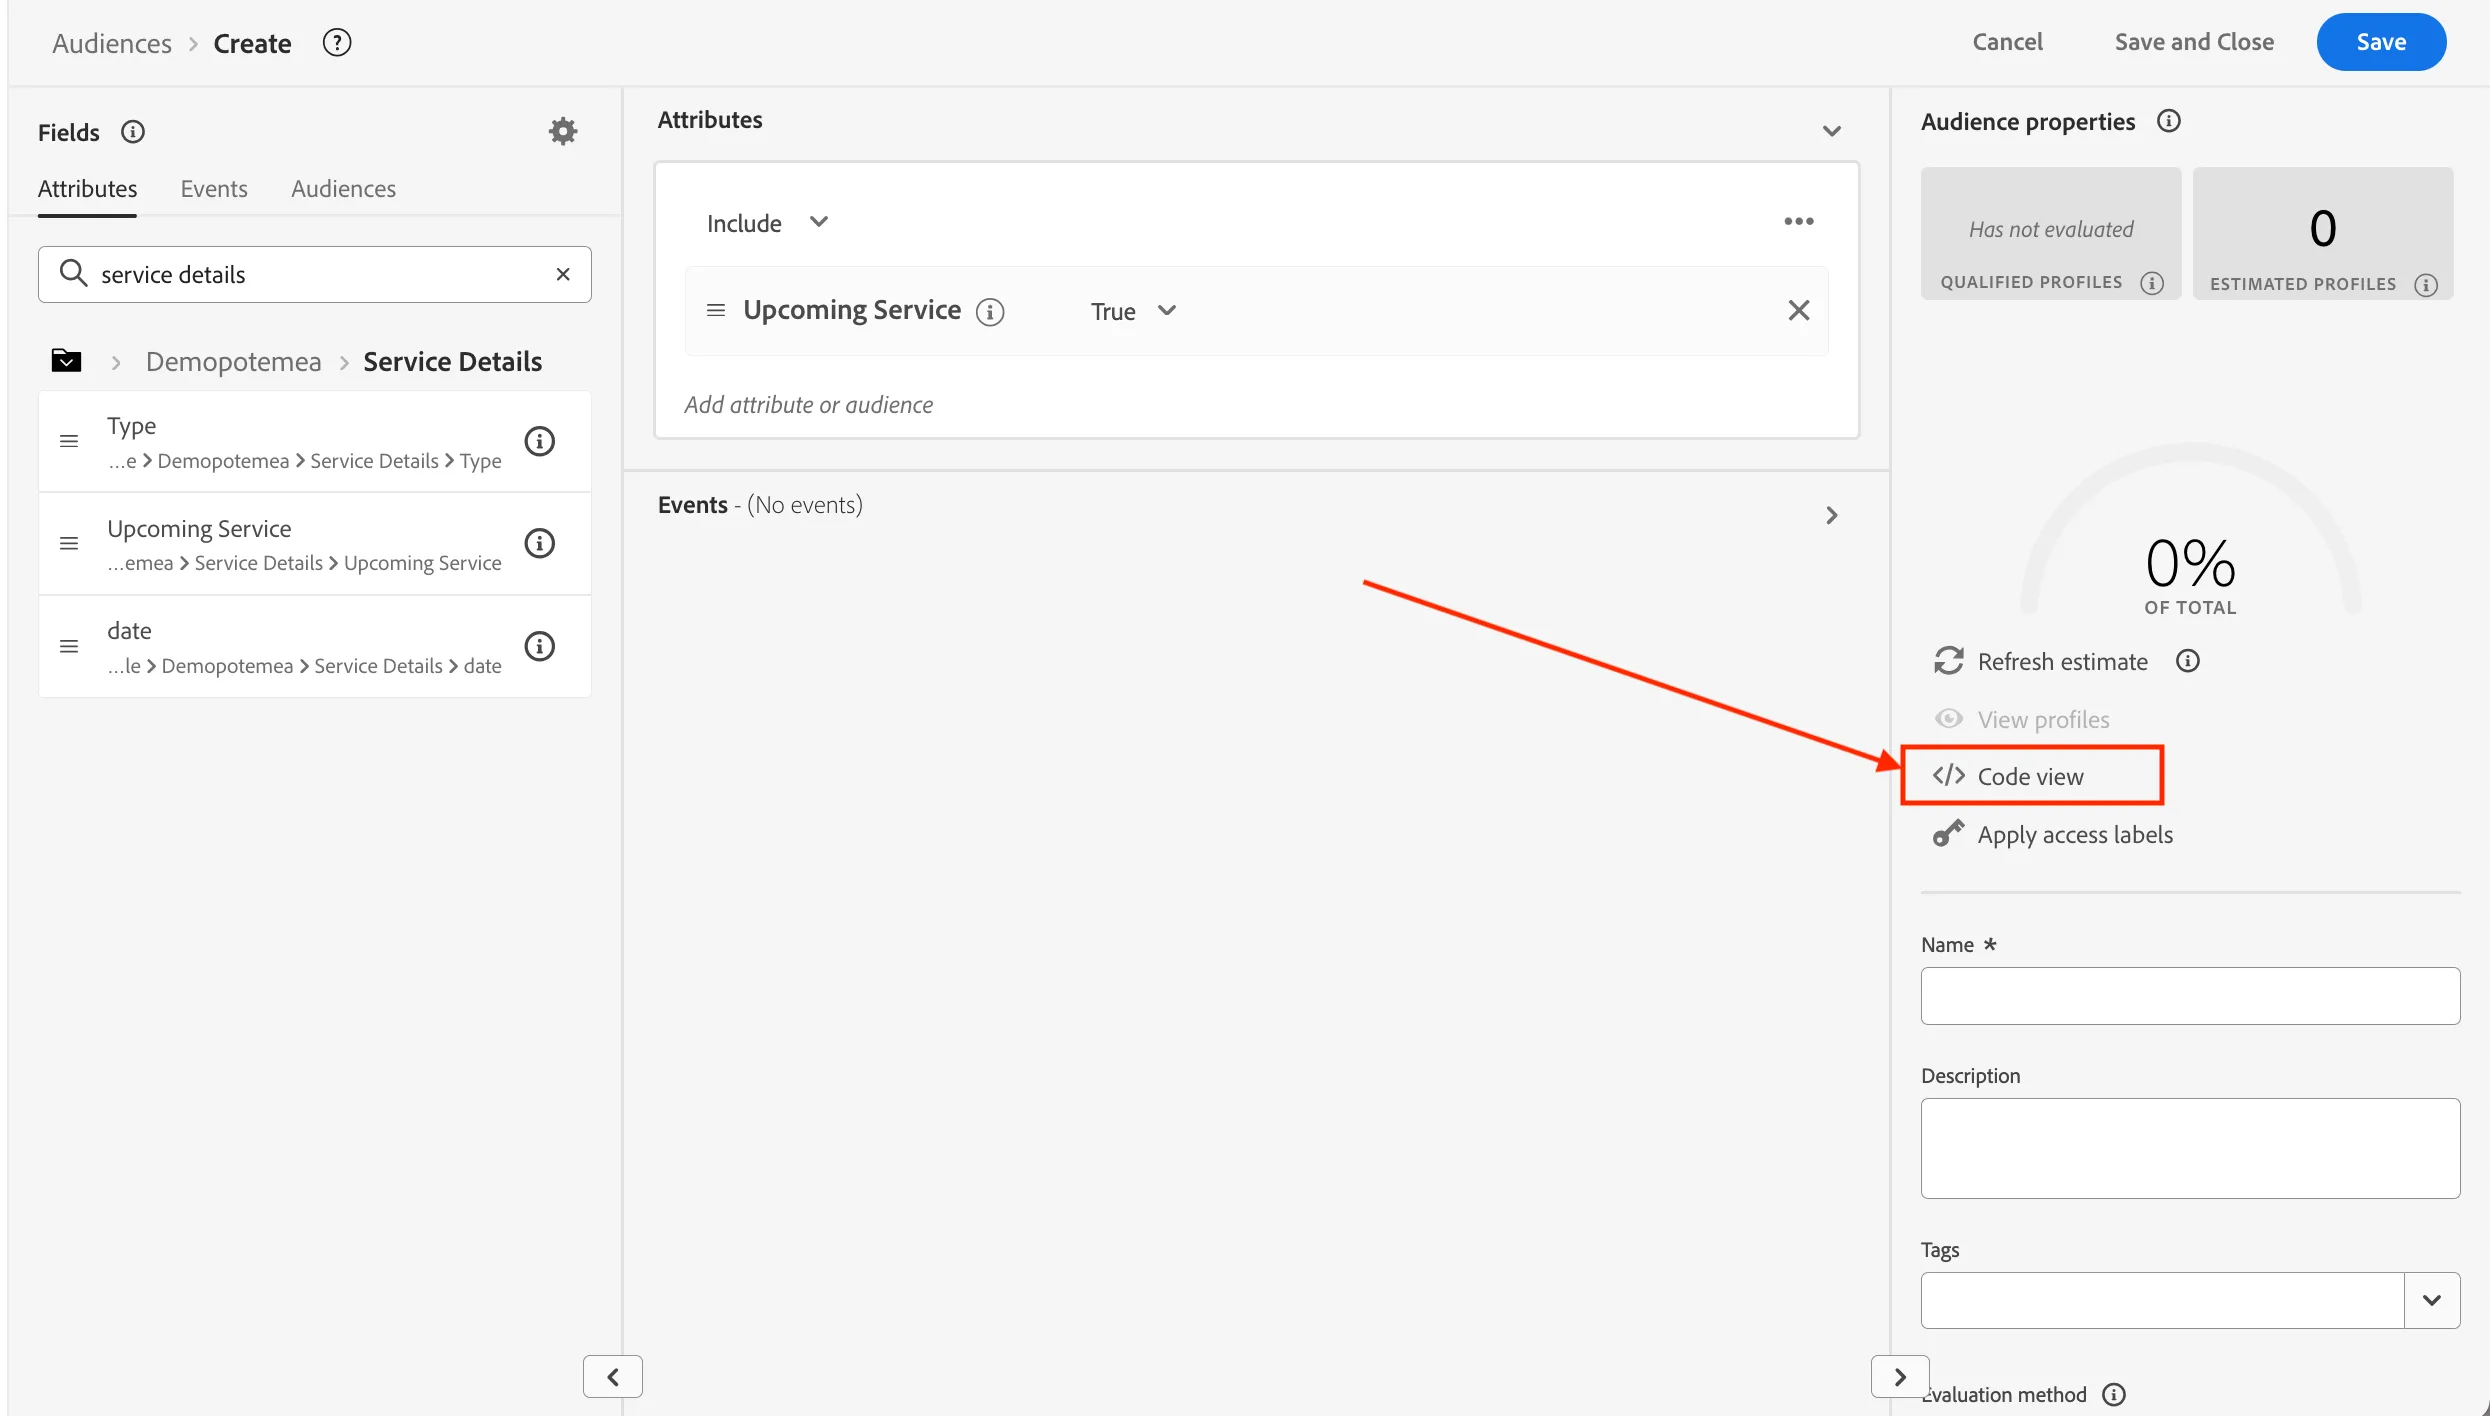Viewport: 2490px width, 1416px height.
Task: Focus the audience Name input field
Action: pos(2190,995)
